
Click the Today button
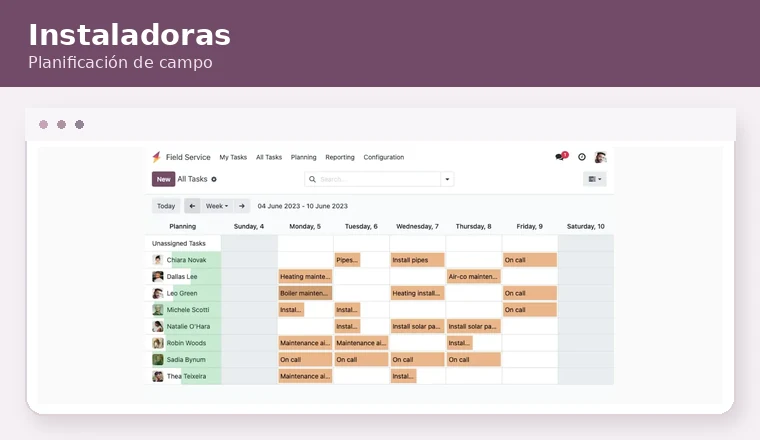coord(166,206)
